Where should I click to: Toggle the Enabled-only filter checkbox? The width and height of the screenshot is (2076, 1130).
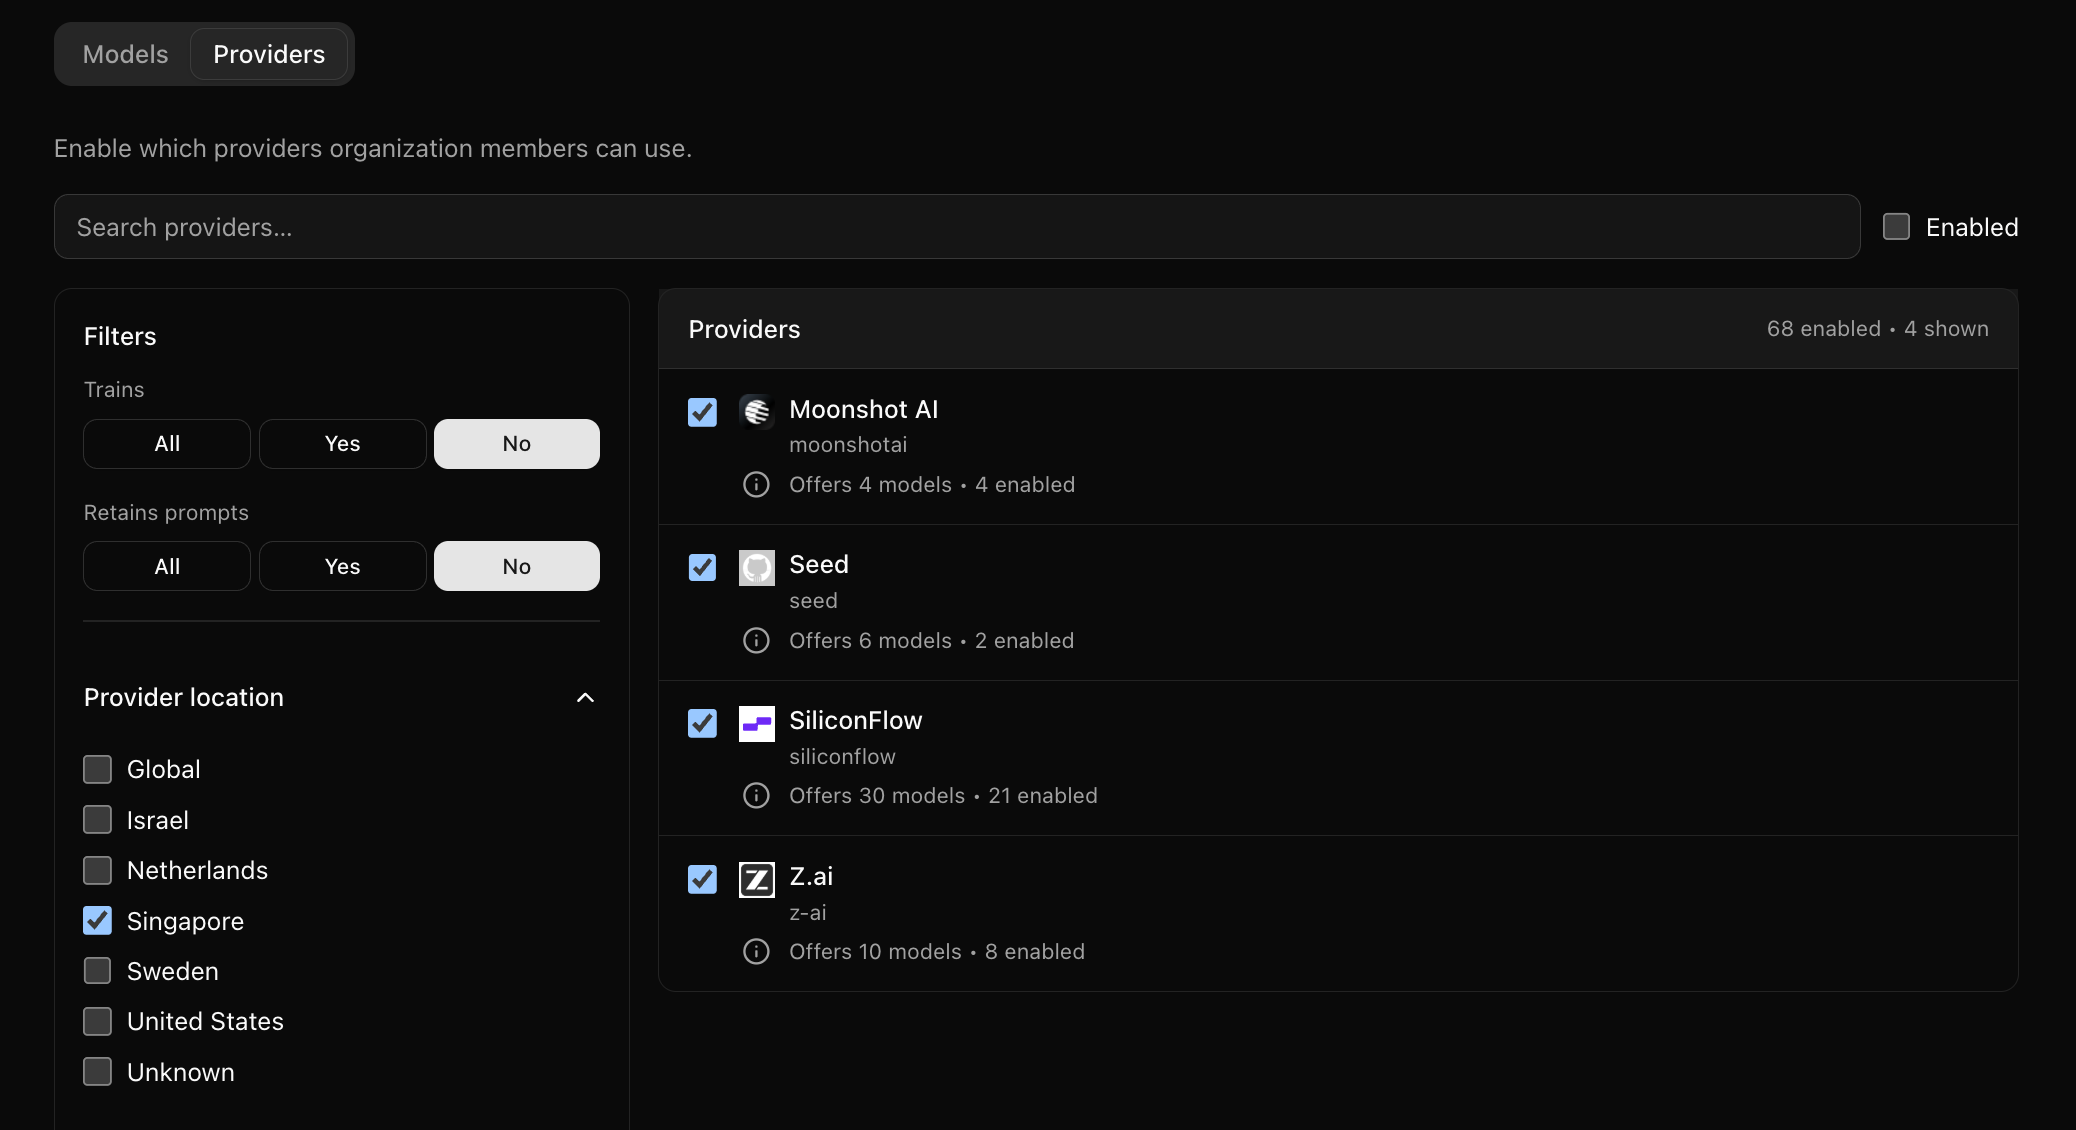tap(1896, 227)
